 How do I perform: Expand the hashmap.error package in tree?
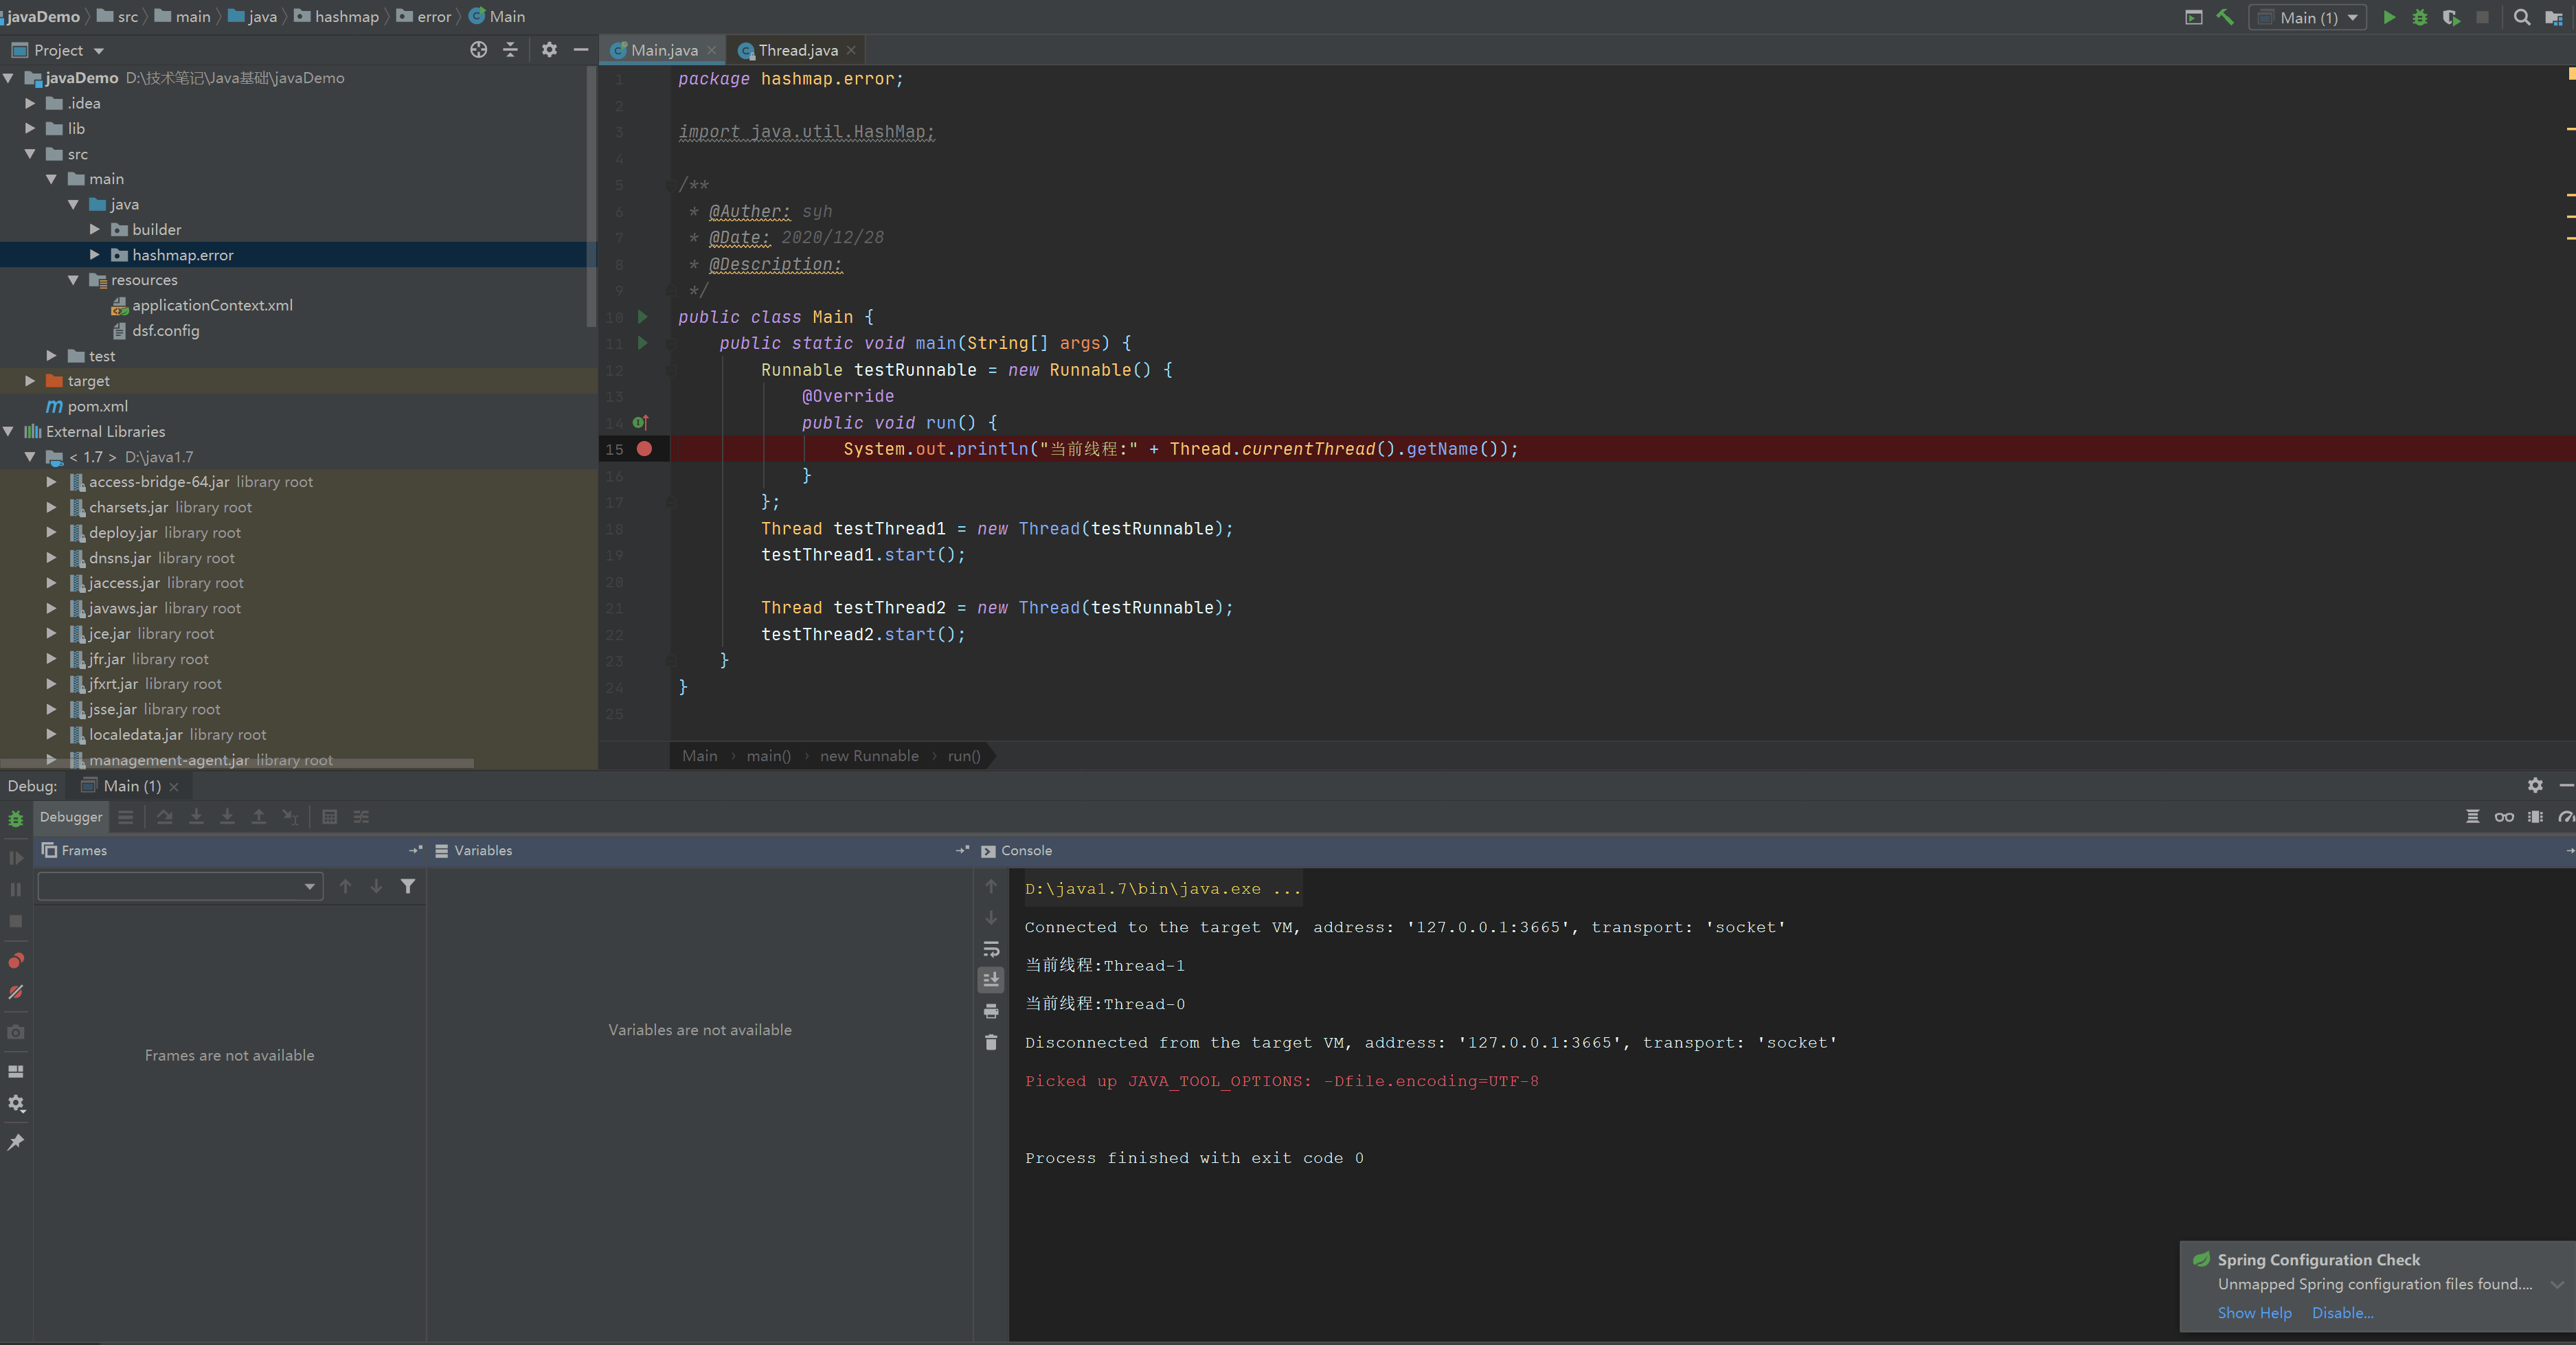click(x=95, y=255)
